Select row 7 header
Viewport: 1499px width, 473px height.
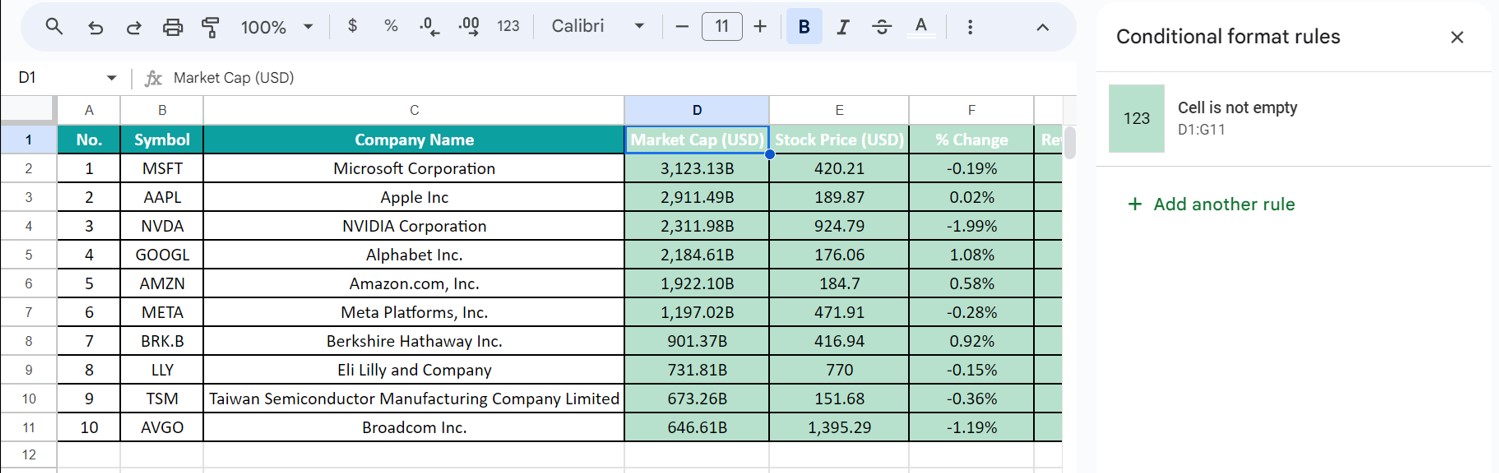(28, 312)
